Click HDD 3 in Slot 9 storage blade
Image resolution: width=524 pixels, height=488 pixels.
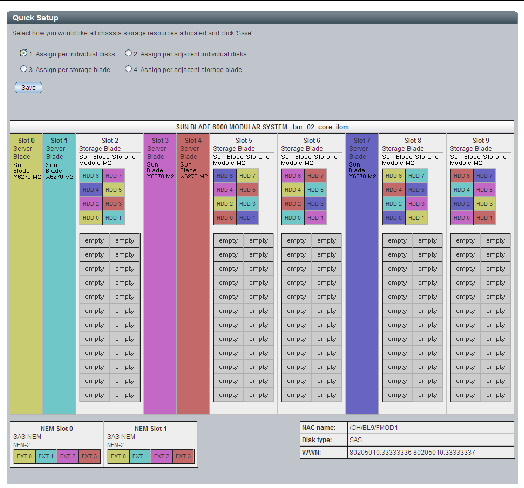pos(485,204)
